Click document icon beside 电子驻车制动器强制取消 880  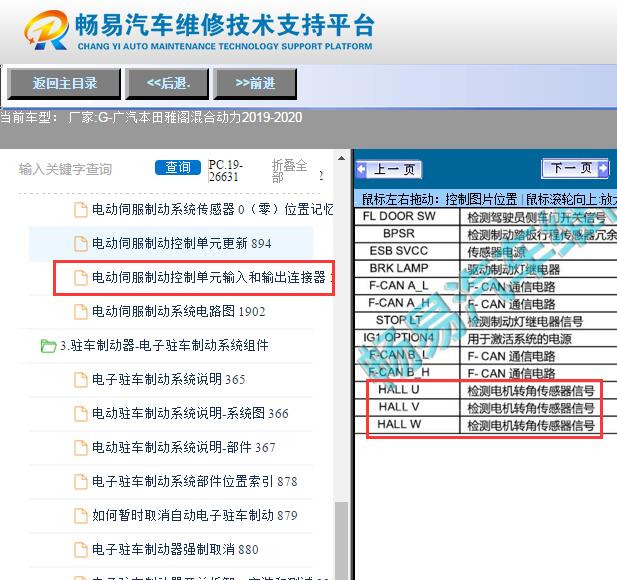coord(81,550)
